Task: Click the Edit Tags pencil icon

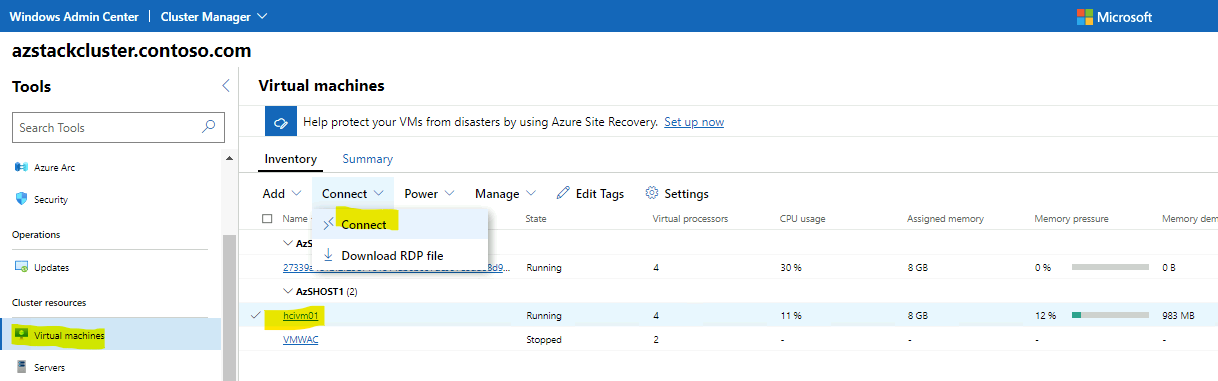Action: pyautogui.click(x=563, y=193)
